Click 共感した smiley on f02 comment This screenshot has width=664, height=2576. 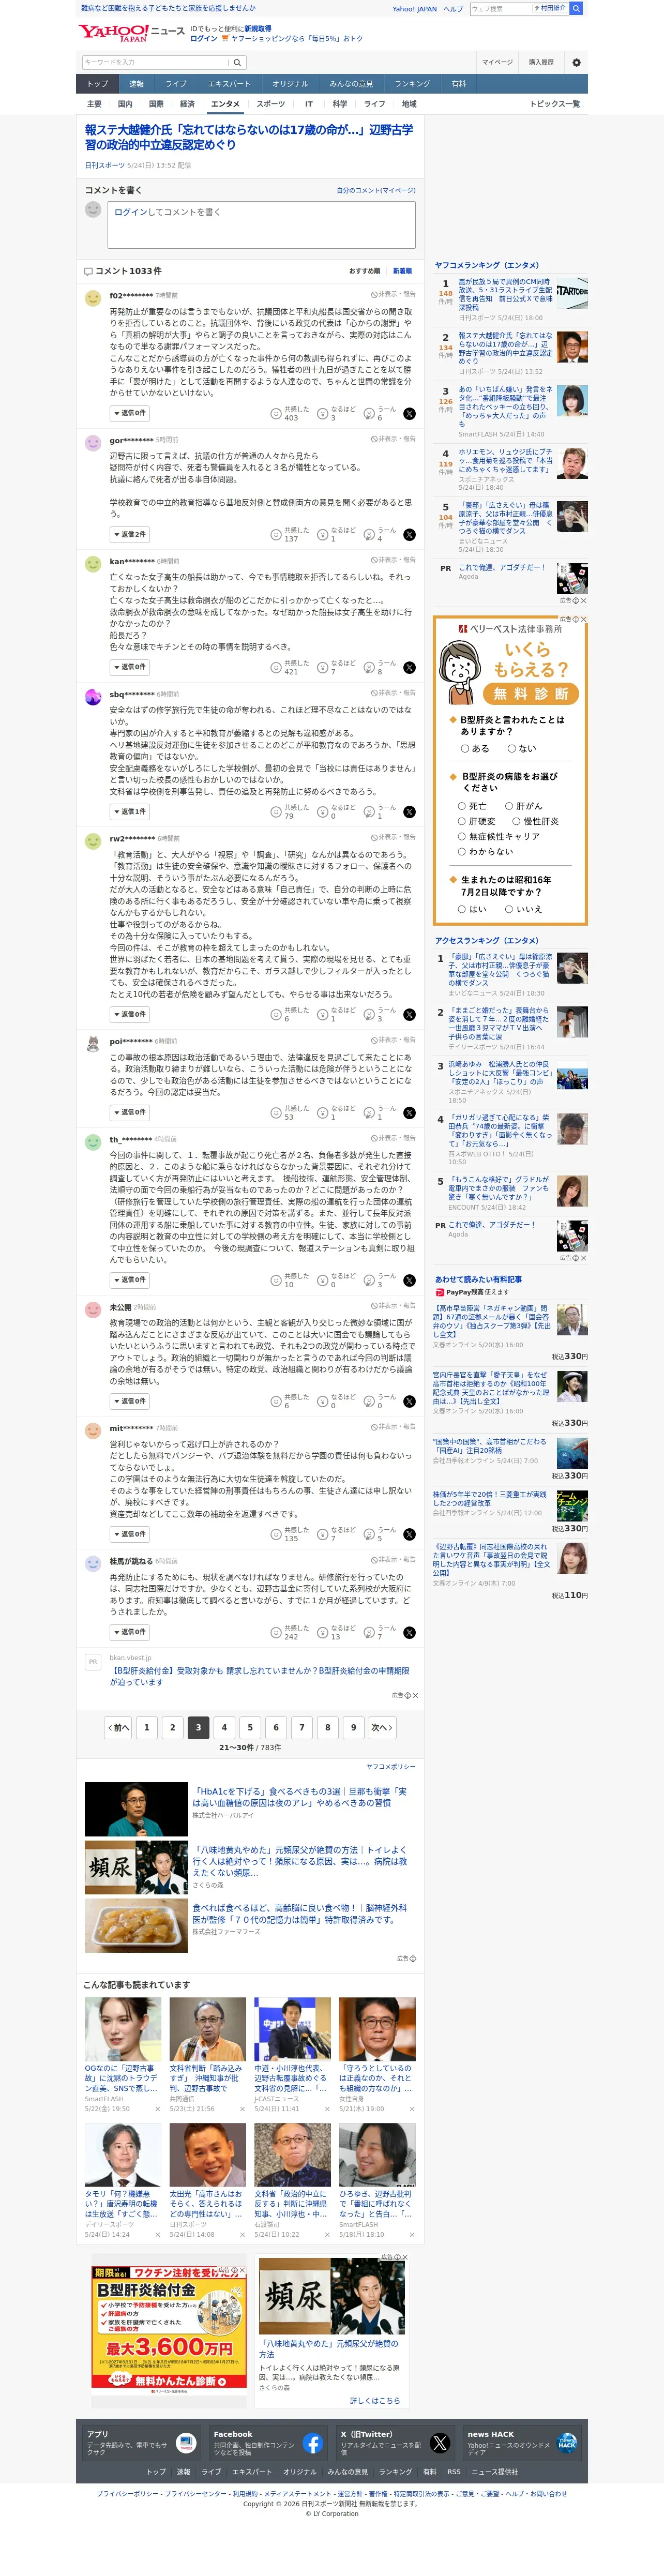[276, 414]
